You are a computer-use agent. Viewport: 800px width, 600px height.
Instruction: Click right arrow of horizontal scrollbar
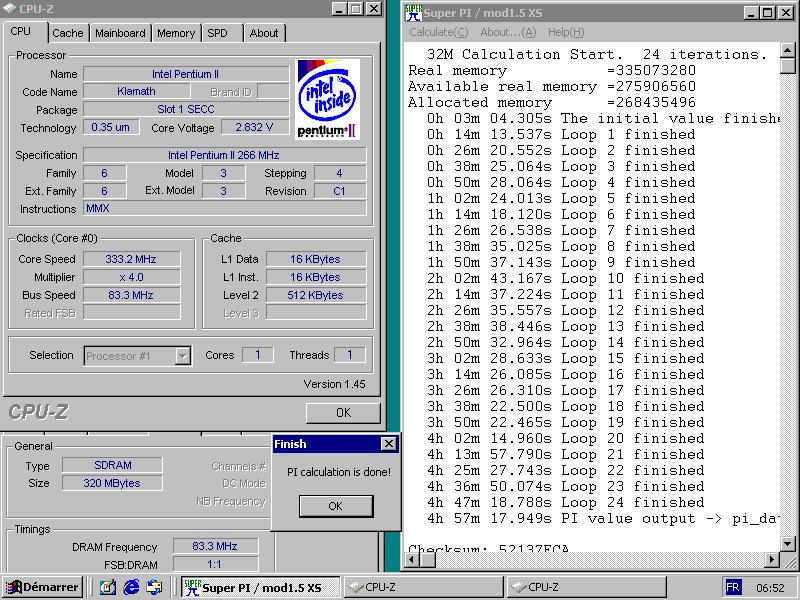[x=772, y=560]
